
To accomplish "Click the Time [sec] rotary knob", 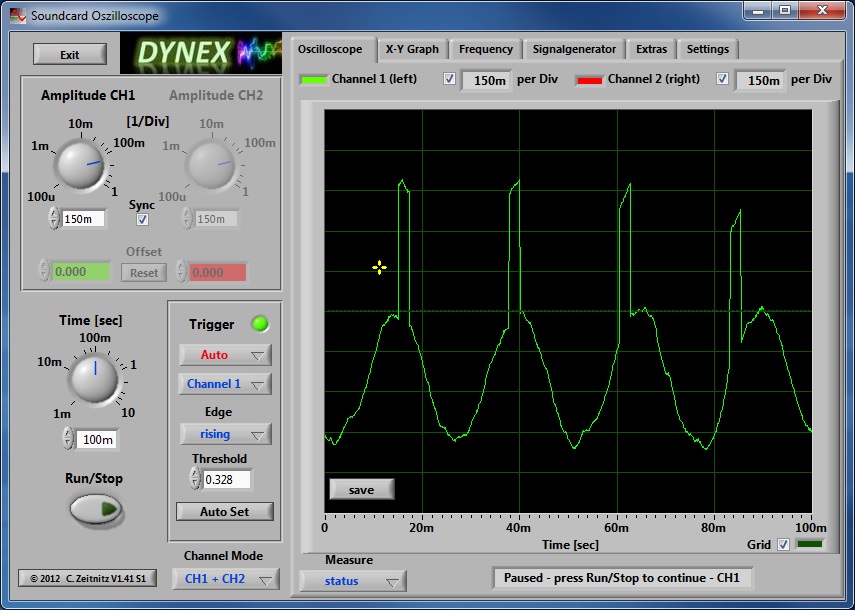I will coord(94,380).
